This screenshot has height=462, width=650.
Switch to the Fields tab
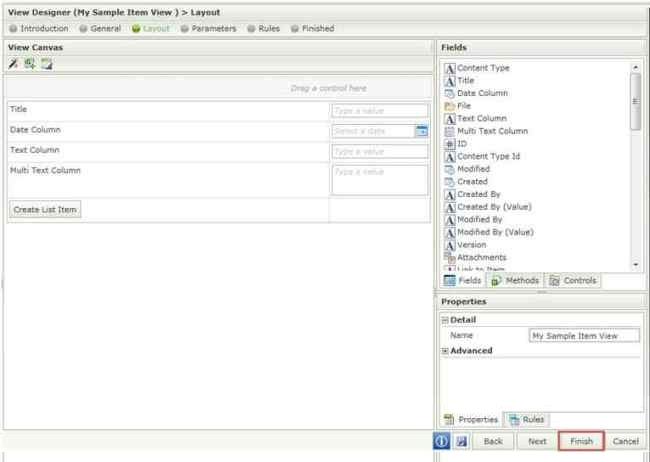click(462, 281)
